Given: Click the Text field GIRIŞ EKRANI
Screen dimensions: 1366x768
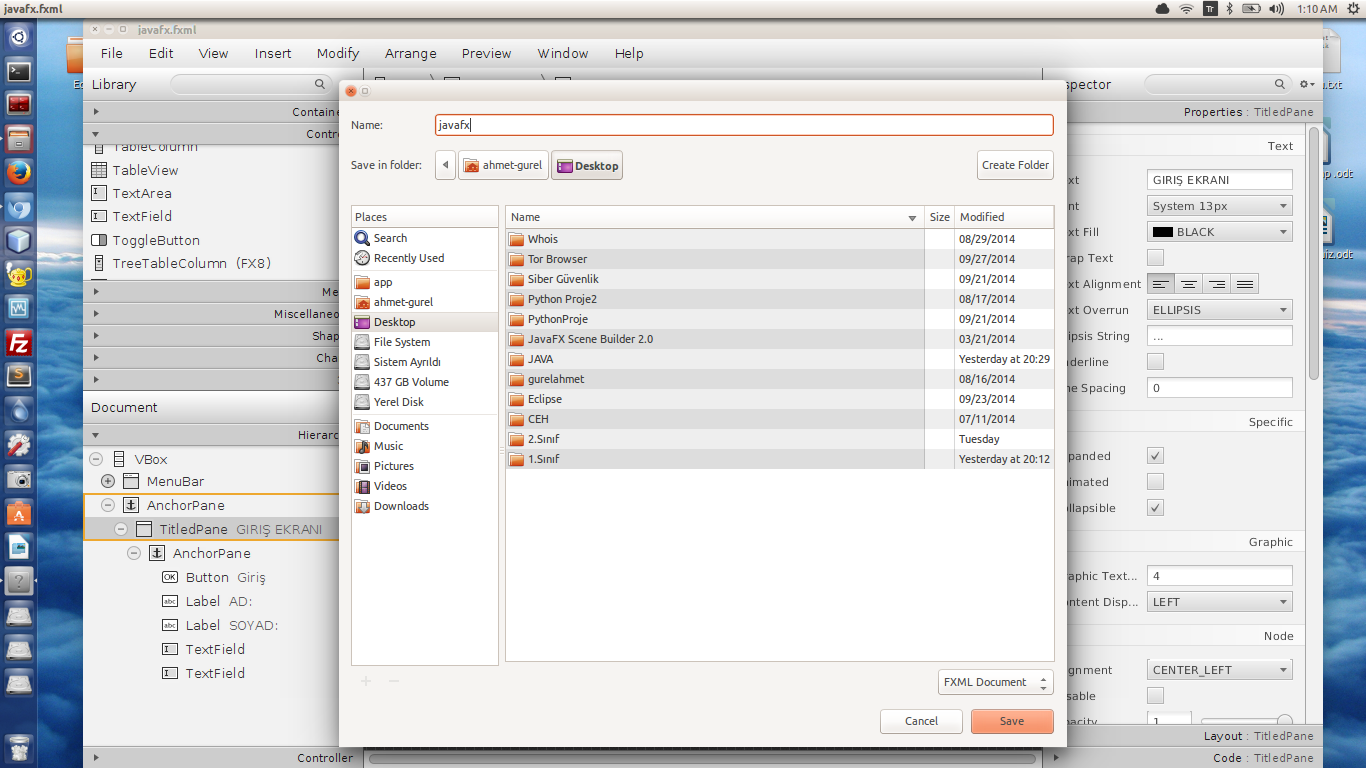Looking at the screenshot, I should 1220,180.
